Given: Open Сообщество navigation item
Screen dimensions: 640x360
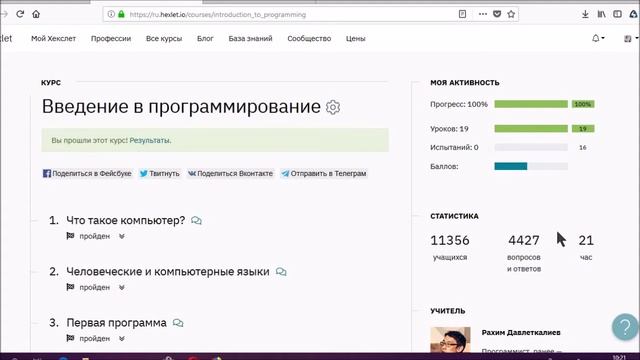Looking at the screenshot, I should pyautogui.click(x=309, y=38).
